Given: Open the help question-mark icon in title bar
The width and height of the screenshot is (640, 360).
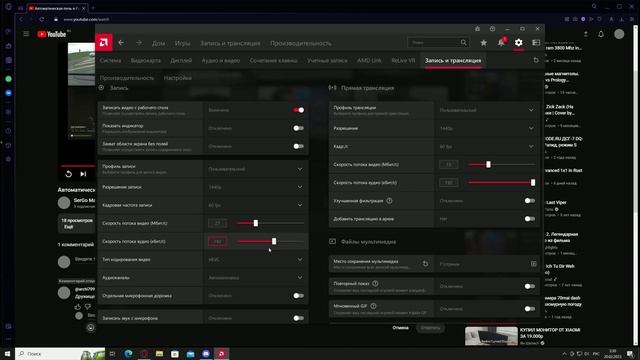Looking at the screenshot, I should coord(492,29).
